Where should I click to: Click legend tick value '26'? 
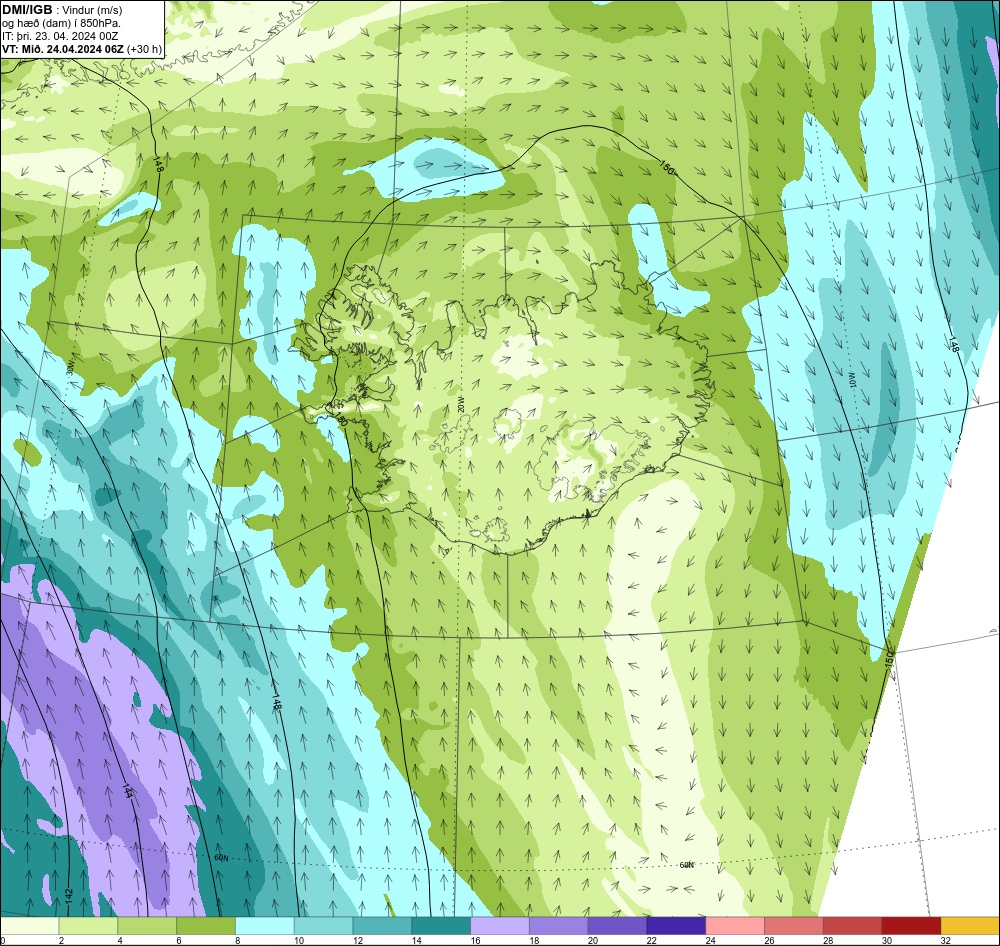769,940
